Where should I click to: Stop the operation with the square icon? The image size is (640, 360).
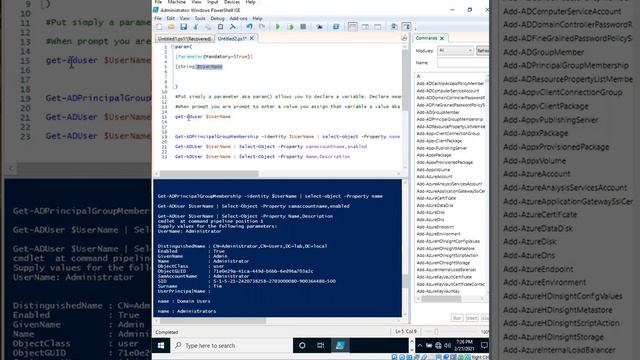pyautogui.click(x=303, y=27)
